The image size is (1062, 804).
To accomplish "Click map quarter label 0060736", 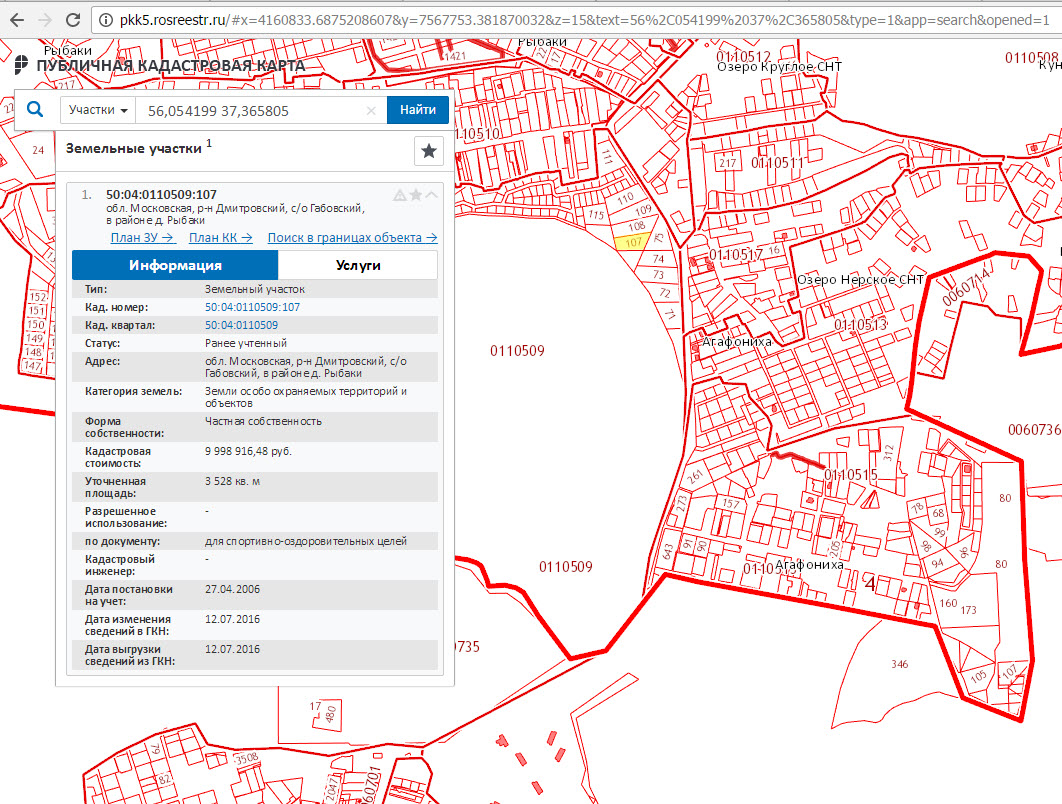I will (x=1034, y=429).
